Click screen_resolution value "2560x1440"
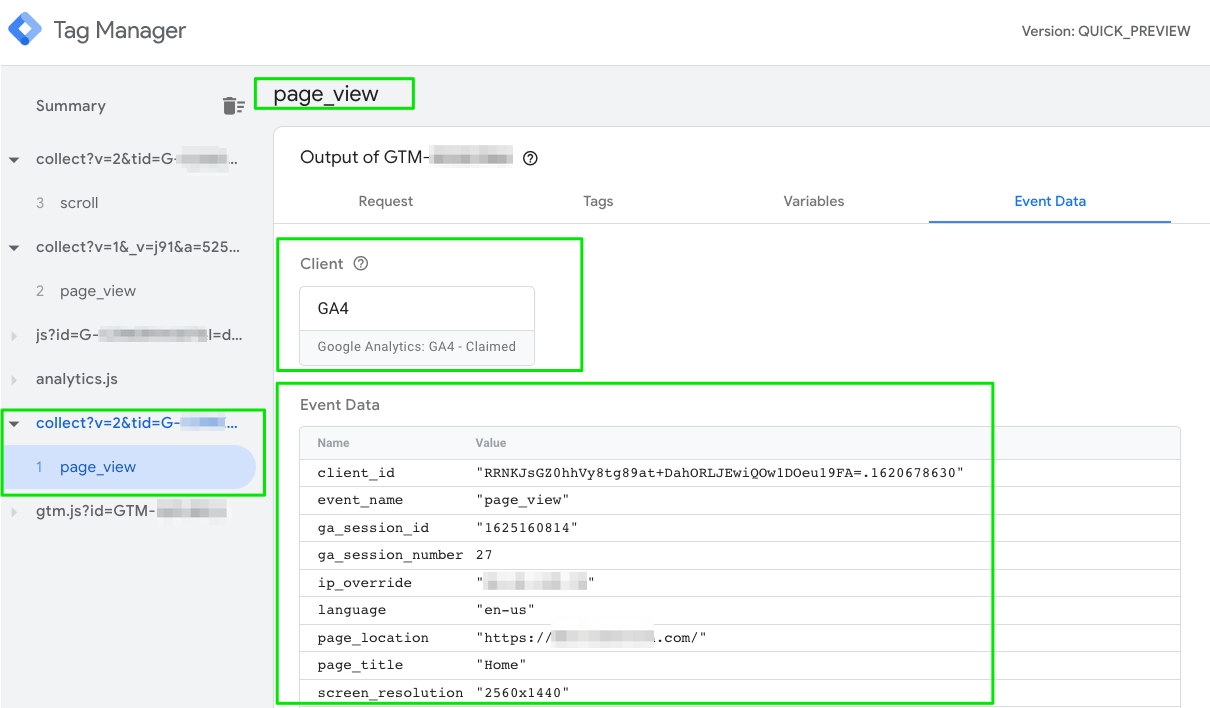The image size is (1210, 708). (523, 693)
